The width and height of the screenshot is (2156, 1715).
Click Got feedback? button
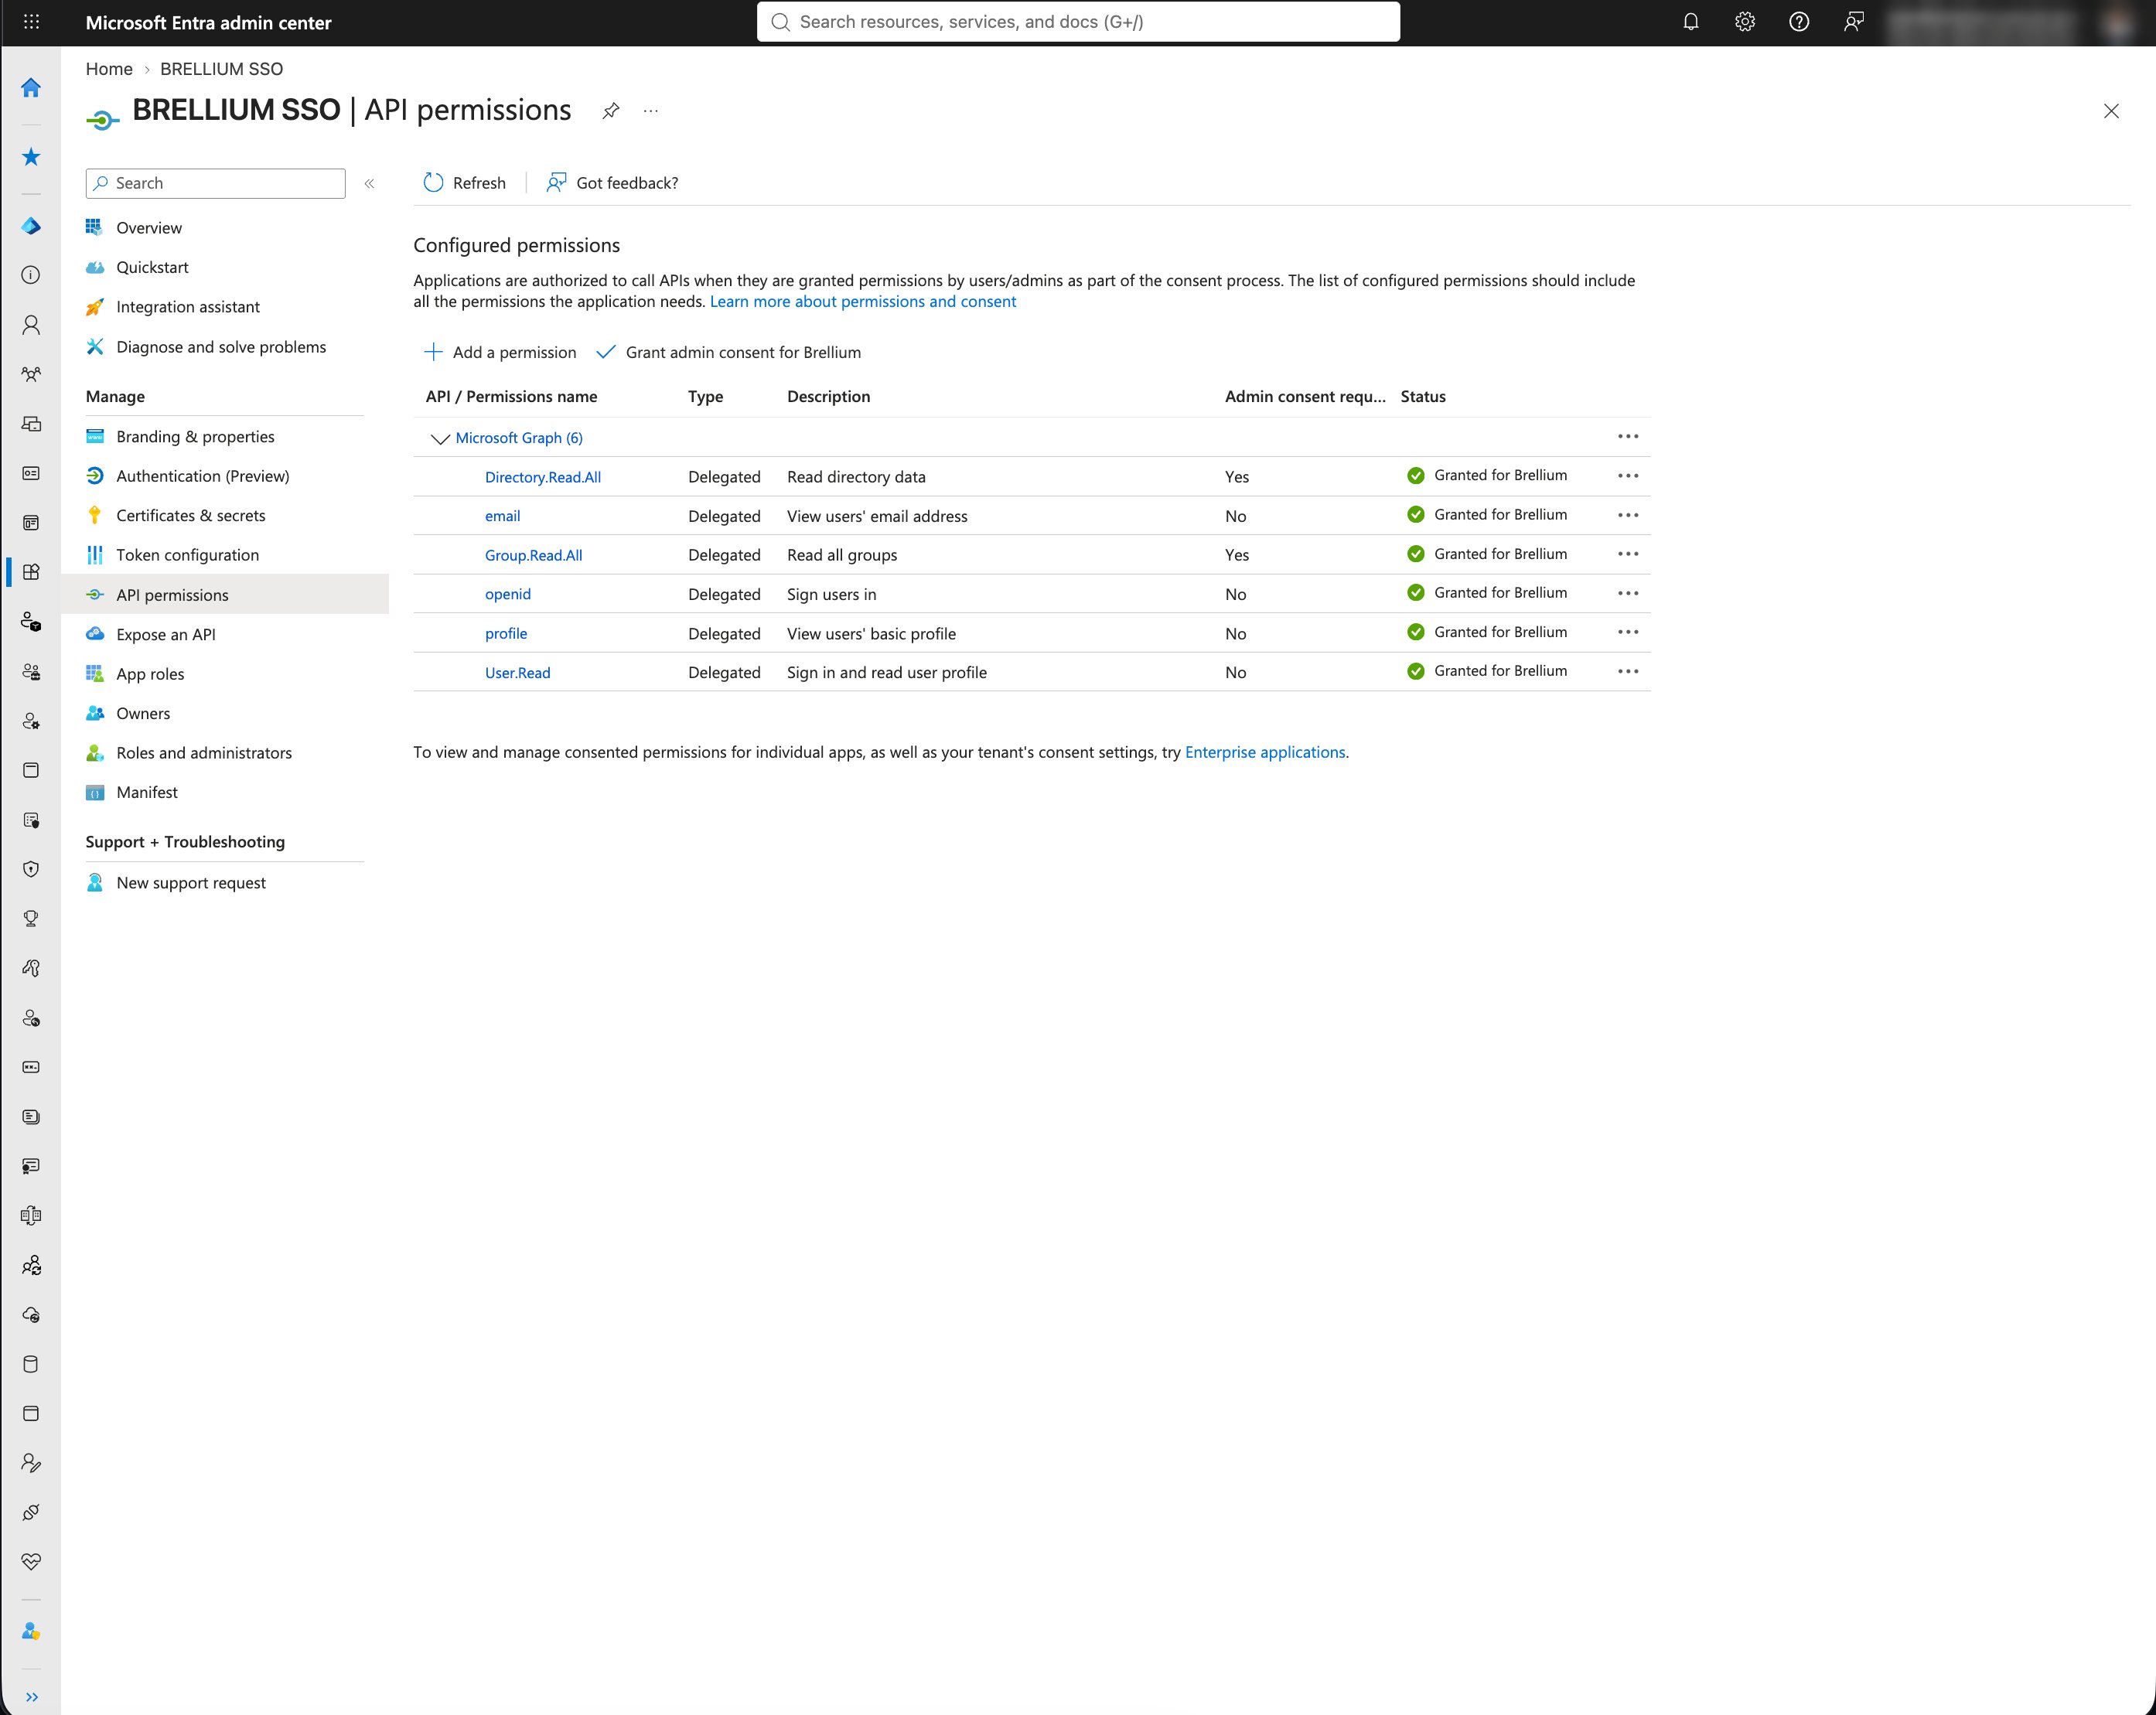(612, 183)
